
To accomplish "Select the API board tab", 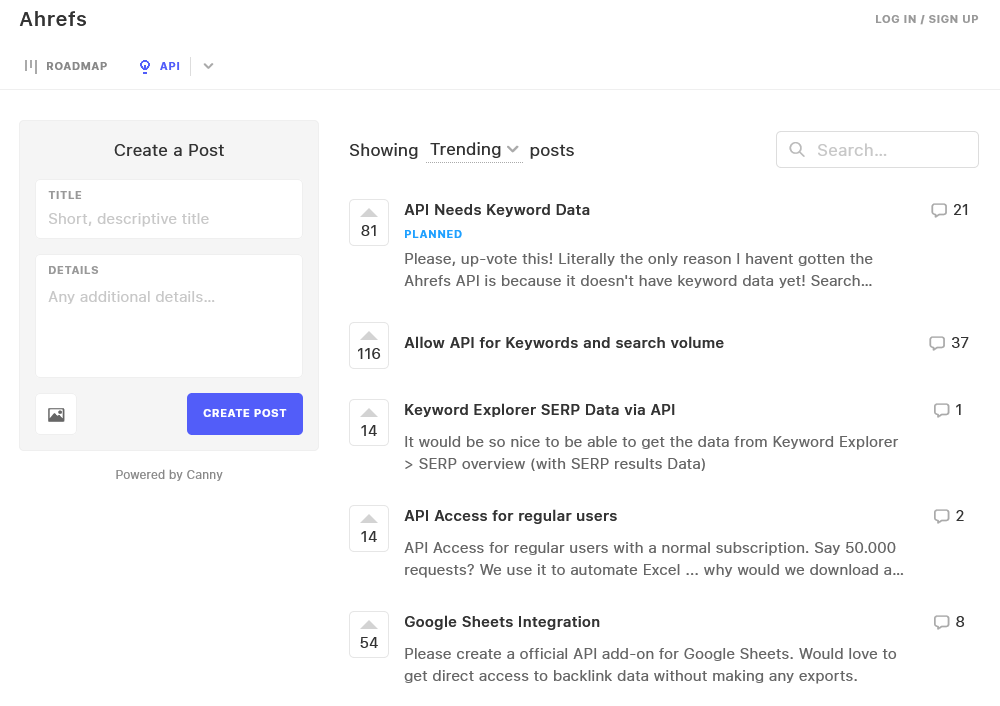I will [160, 67].
